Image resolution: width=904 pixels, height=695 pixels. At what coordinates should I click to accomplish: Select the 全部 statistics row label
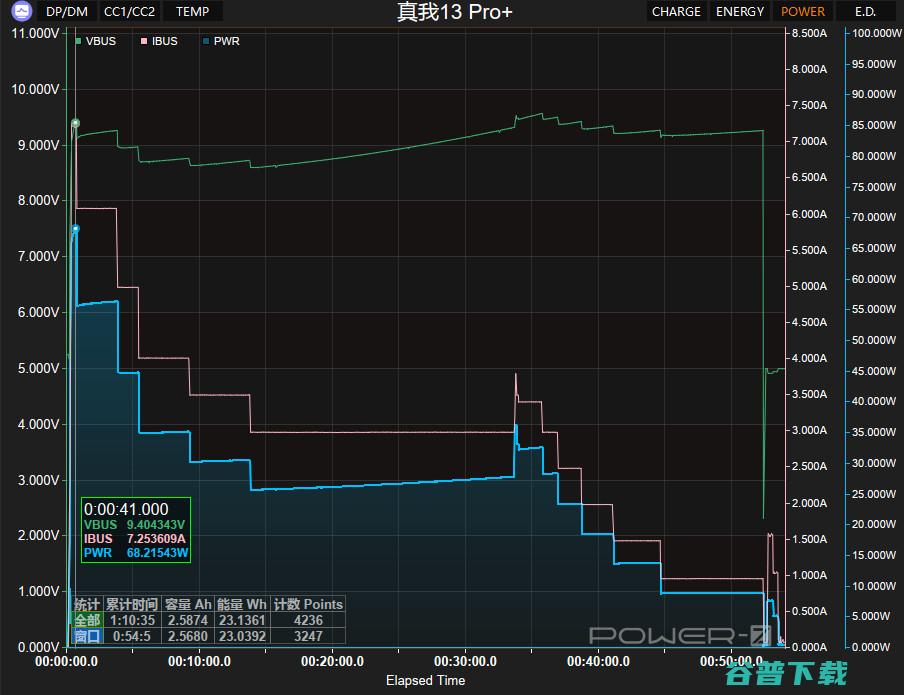tap(87, 620)
